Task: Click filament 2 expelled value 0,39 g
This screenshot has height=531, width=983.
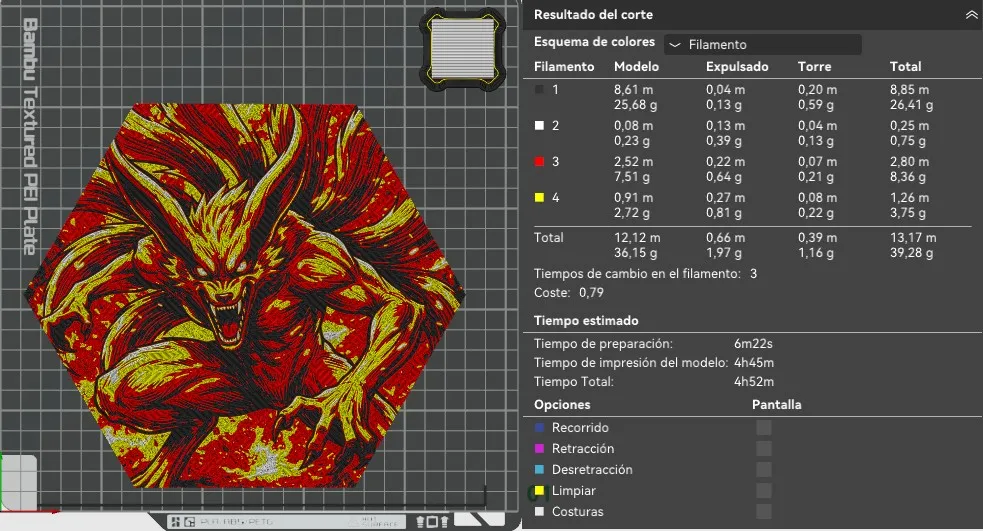Action: [x=724, y=140]
